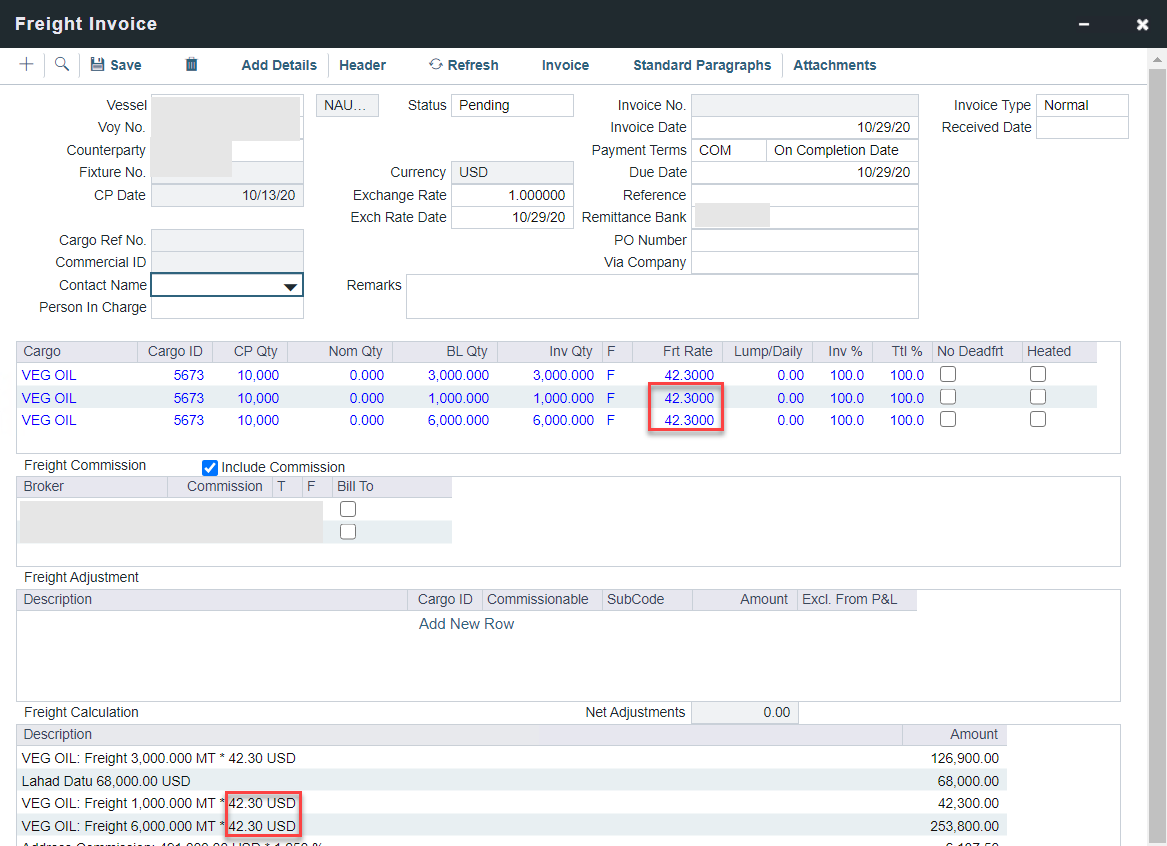Open the Contact Name dropdown
1167x846 pixels.
tap(290, 286)
